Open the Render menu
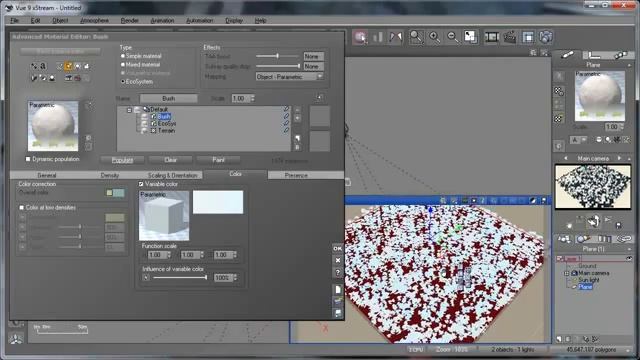This screenshot has height=360, width=640. (x=130, y=20)
